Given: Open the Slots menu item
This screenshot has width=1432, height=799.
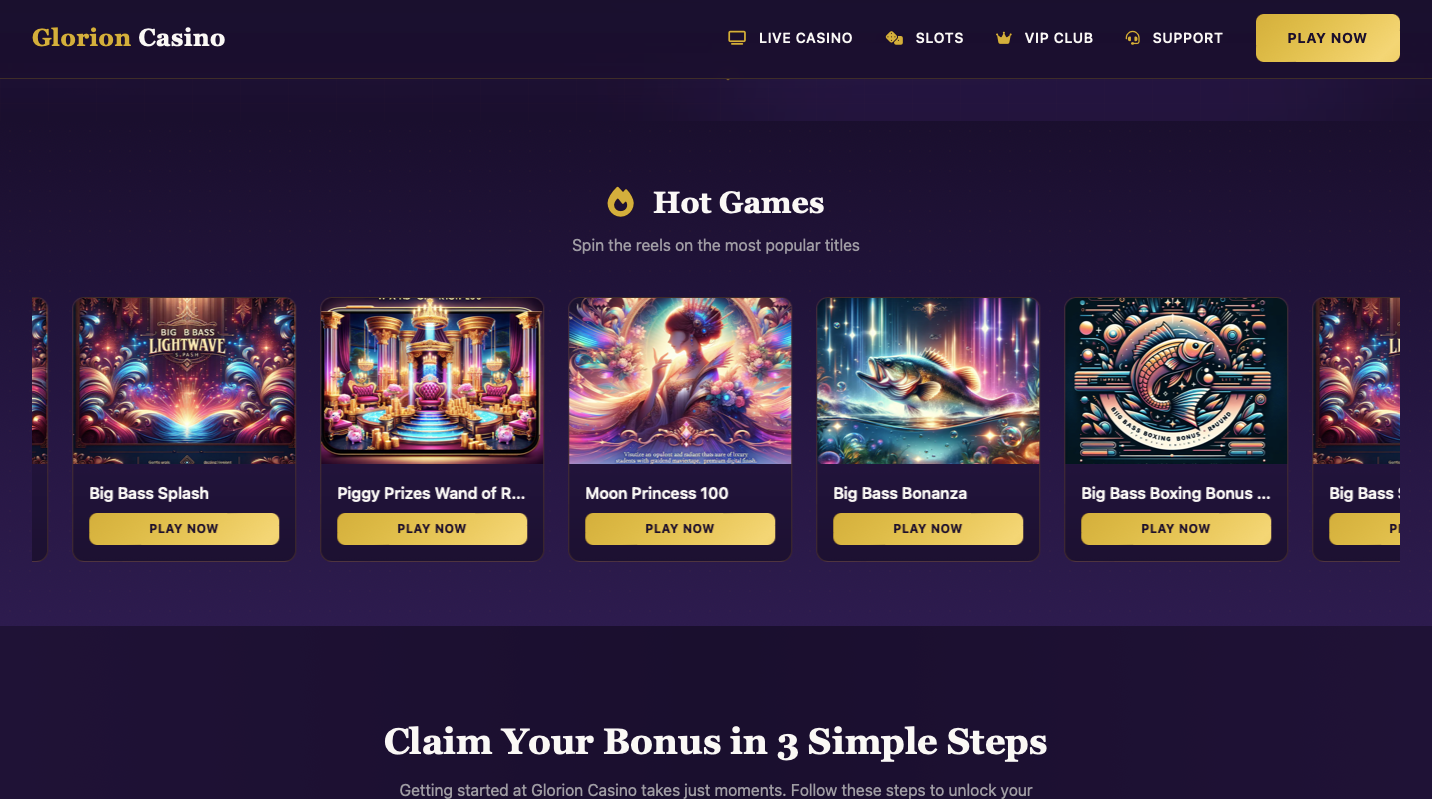Looking at the screenshot, I should (925, 38).
